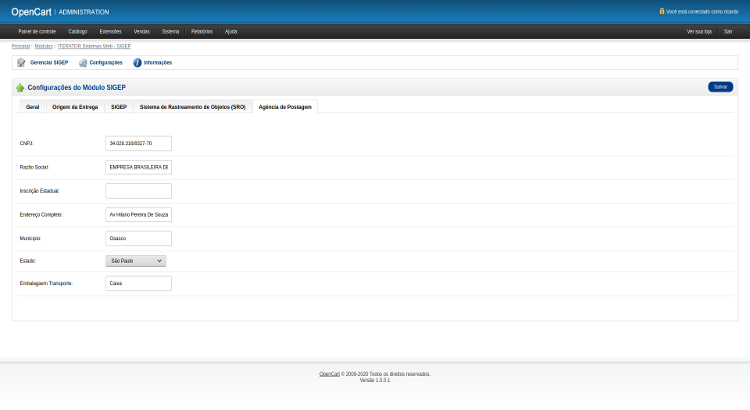Click the Salvar button

point(720,87)
